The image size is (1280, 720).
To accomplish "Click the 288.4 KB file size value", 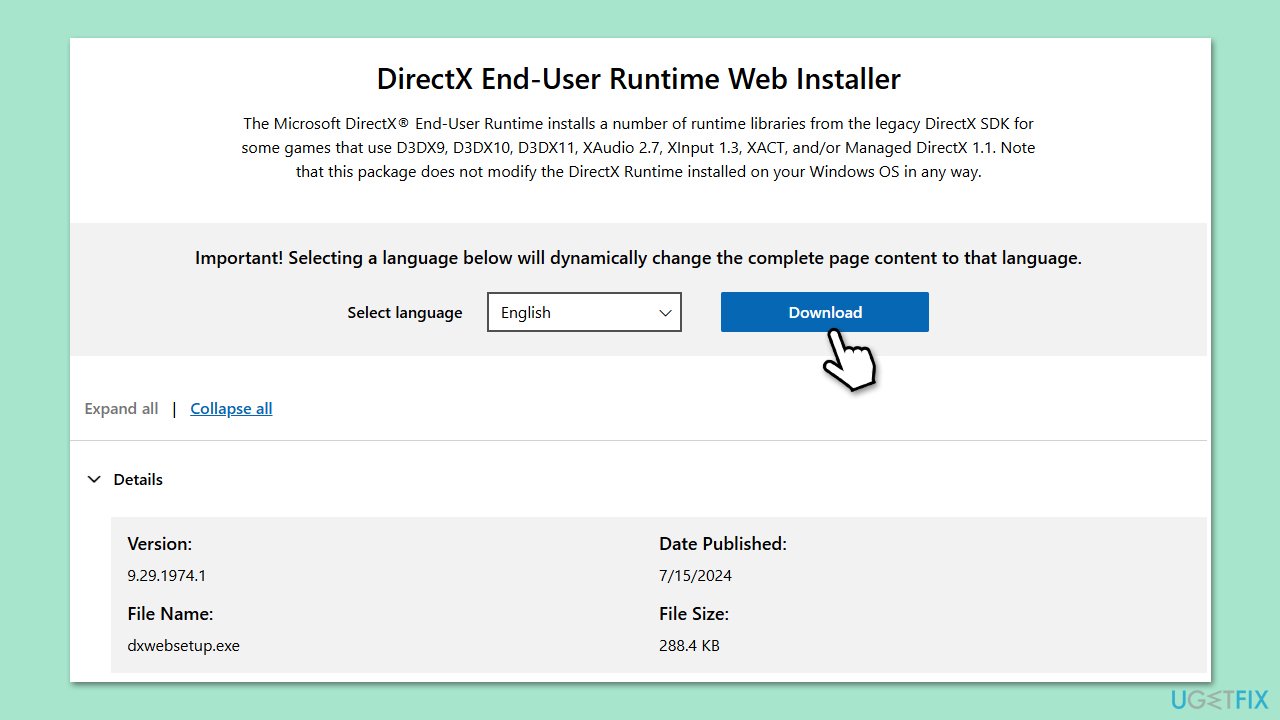I will tap(689, 645).
